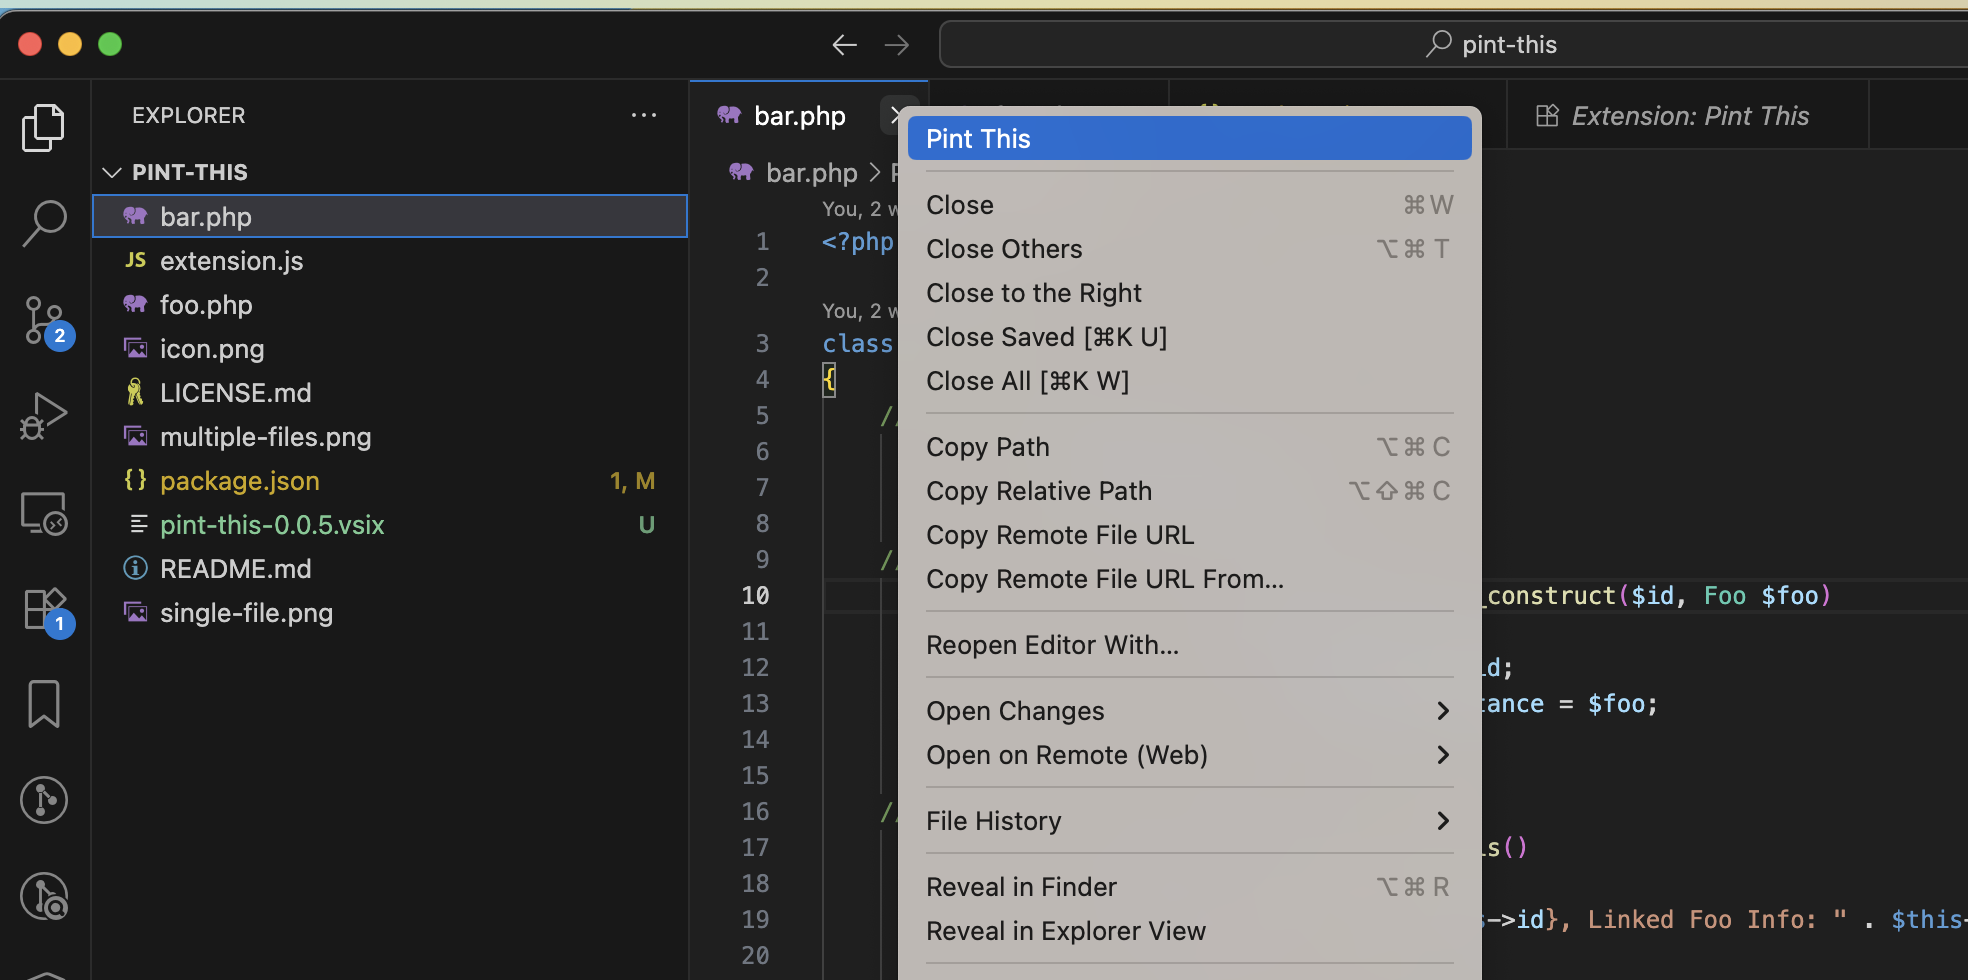Open multiple-files.png in the file tree

390,436
